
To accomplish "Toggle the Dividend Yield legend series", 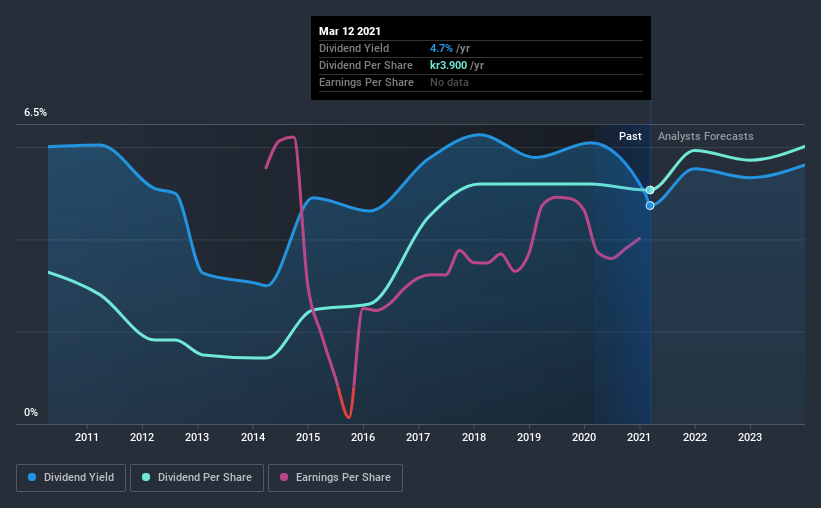I will (x=71, y=478).
